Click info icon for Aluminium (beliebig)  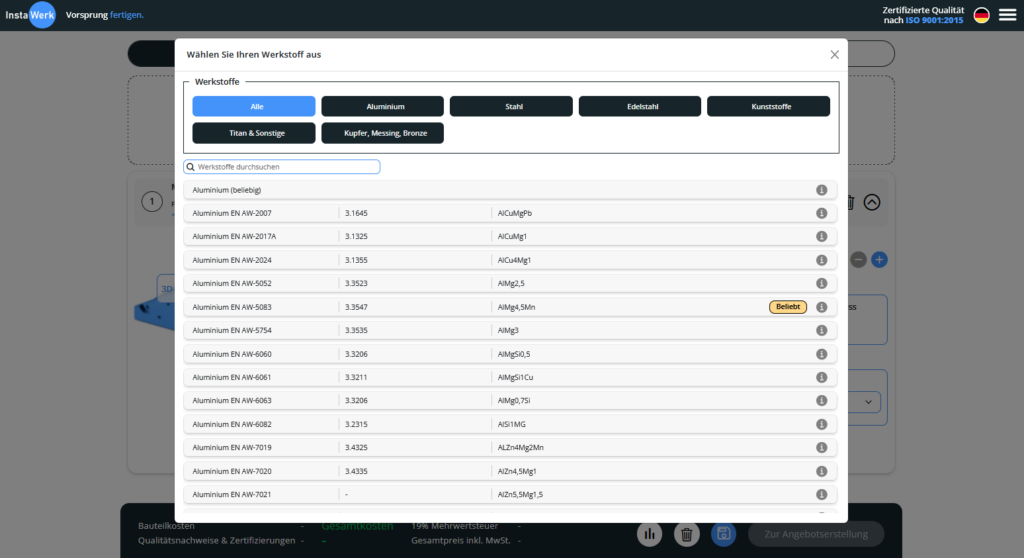821,190
